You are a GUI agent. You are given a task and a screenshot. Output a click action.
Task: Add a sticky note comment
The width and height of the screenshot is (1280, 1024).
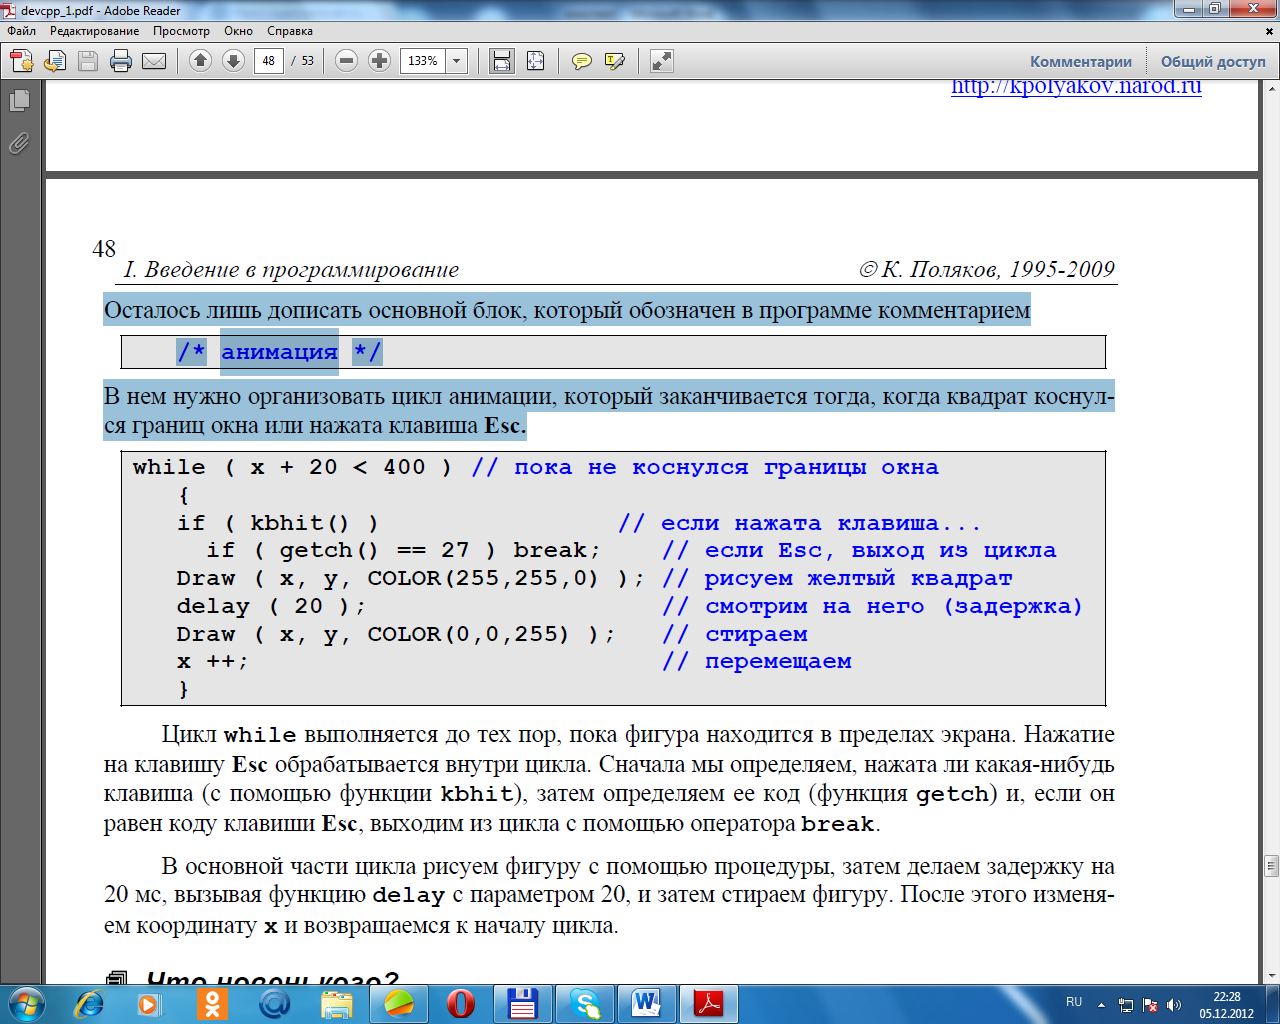(x=581, y=62)
